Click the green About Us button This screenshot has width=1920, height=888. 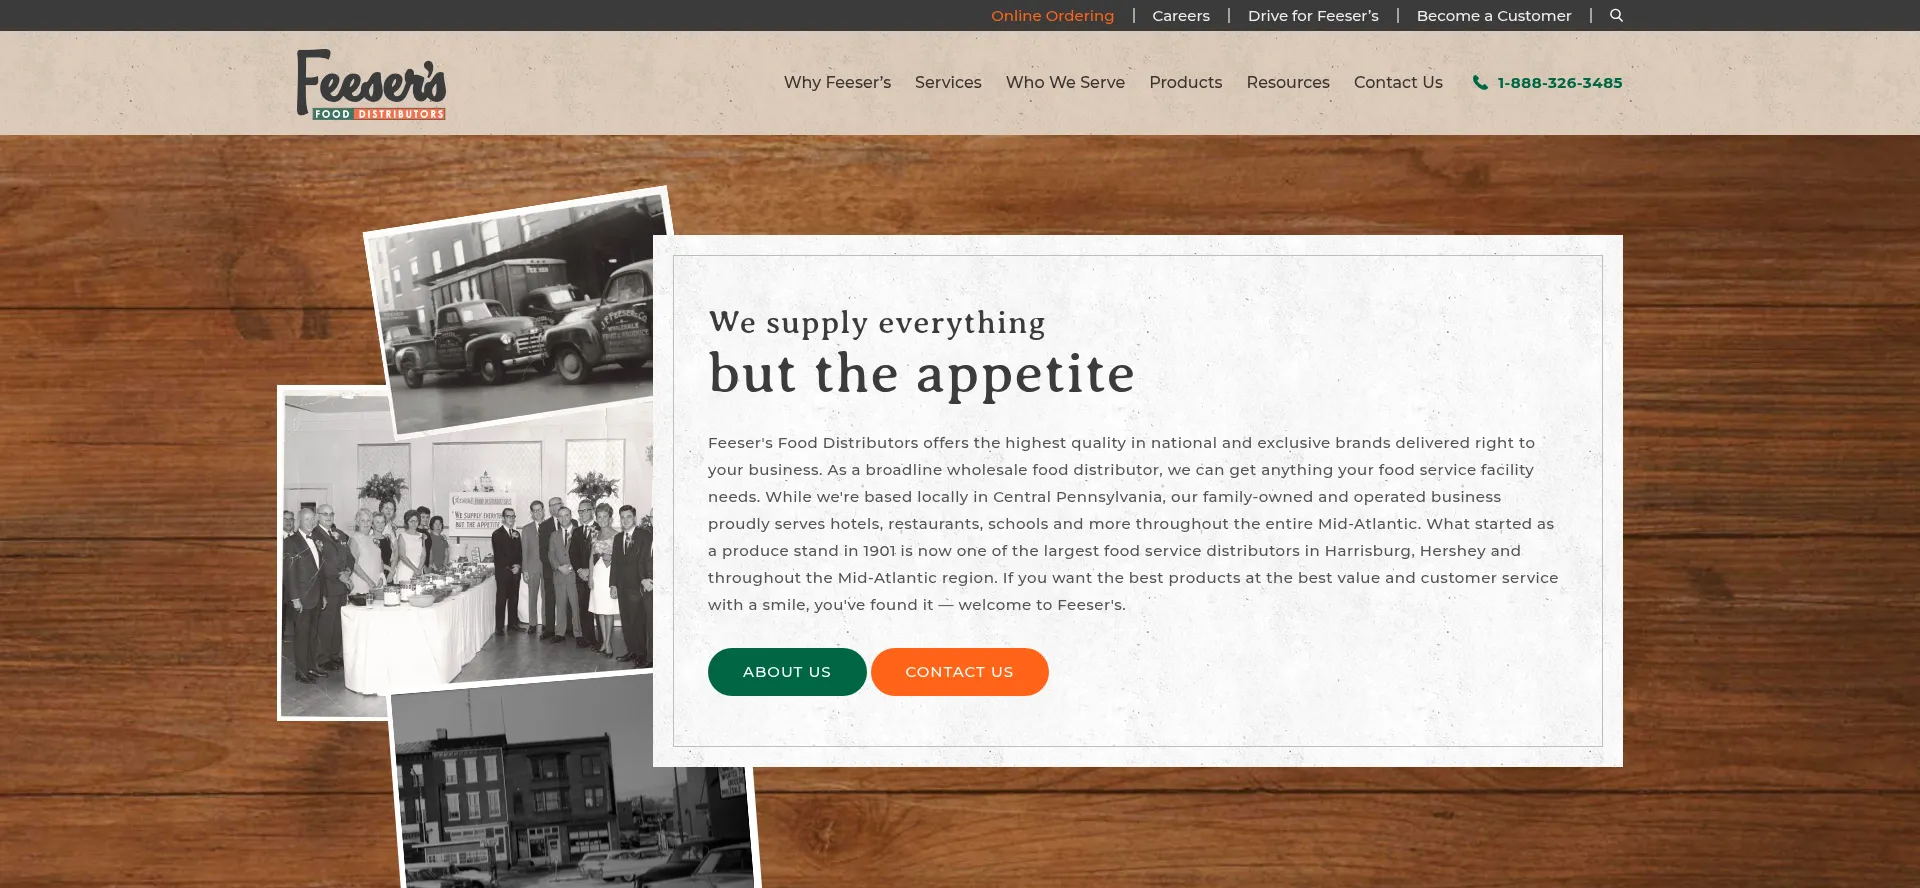[x=787, y=672]
